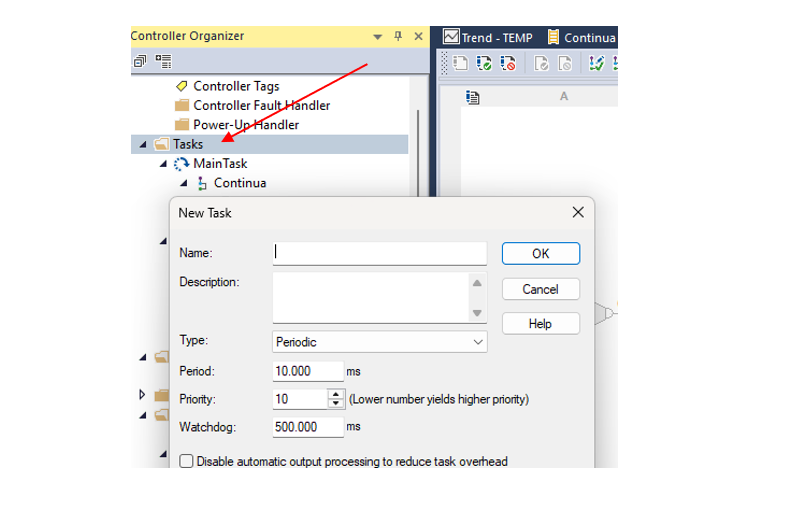Viewport: 800px width, 515px height.
Task: Open the Controller Organizer window position menu arrow
Action: coord(378,37)
